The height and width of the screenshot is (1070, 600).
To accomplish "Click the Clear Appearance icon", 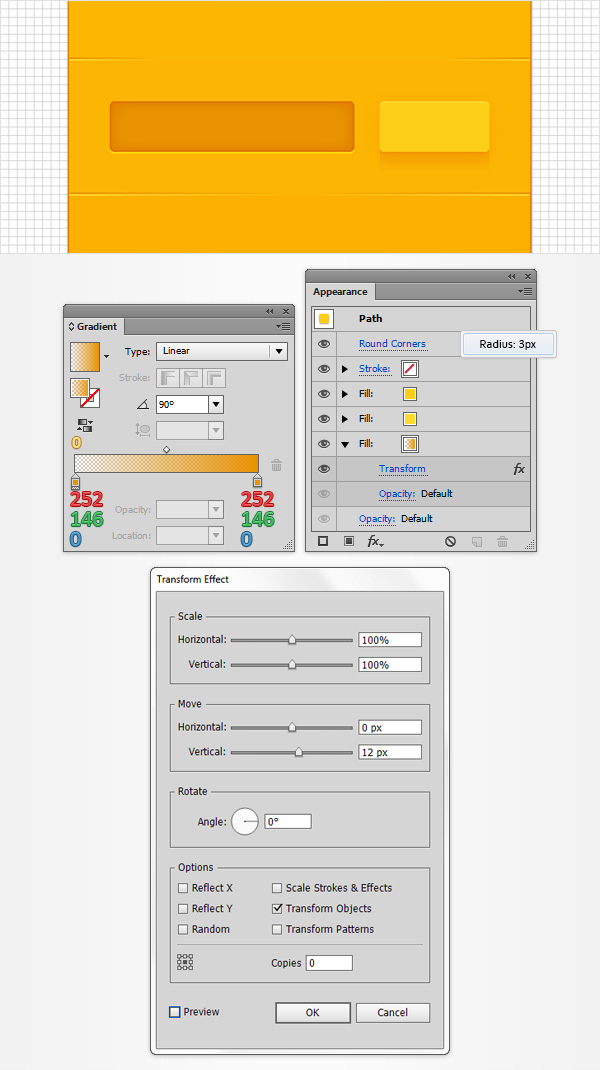I will [450, 541].
